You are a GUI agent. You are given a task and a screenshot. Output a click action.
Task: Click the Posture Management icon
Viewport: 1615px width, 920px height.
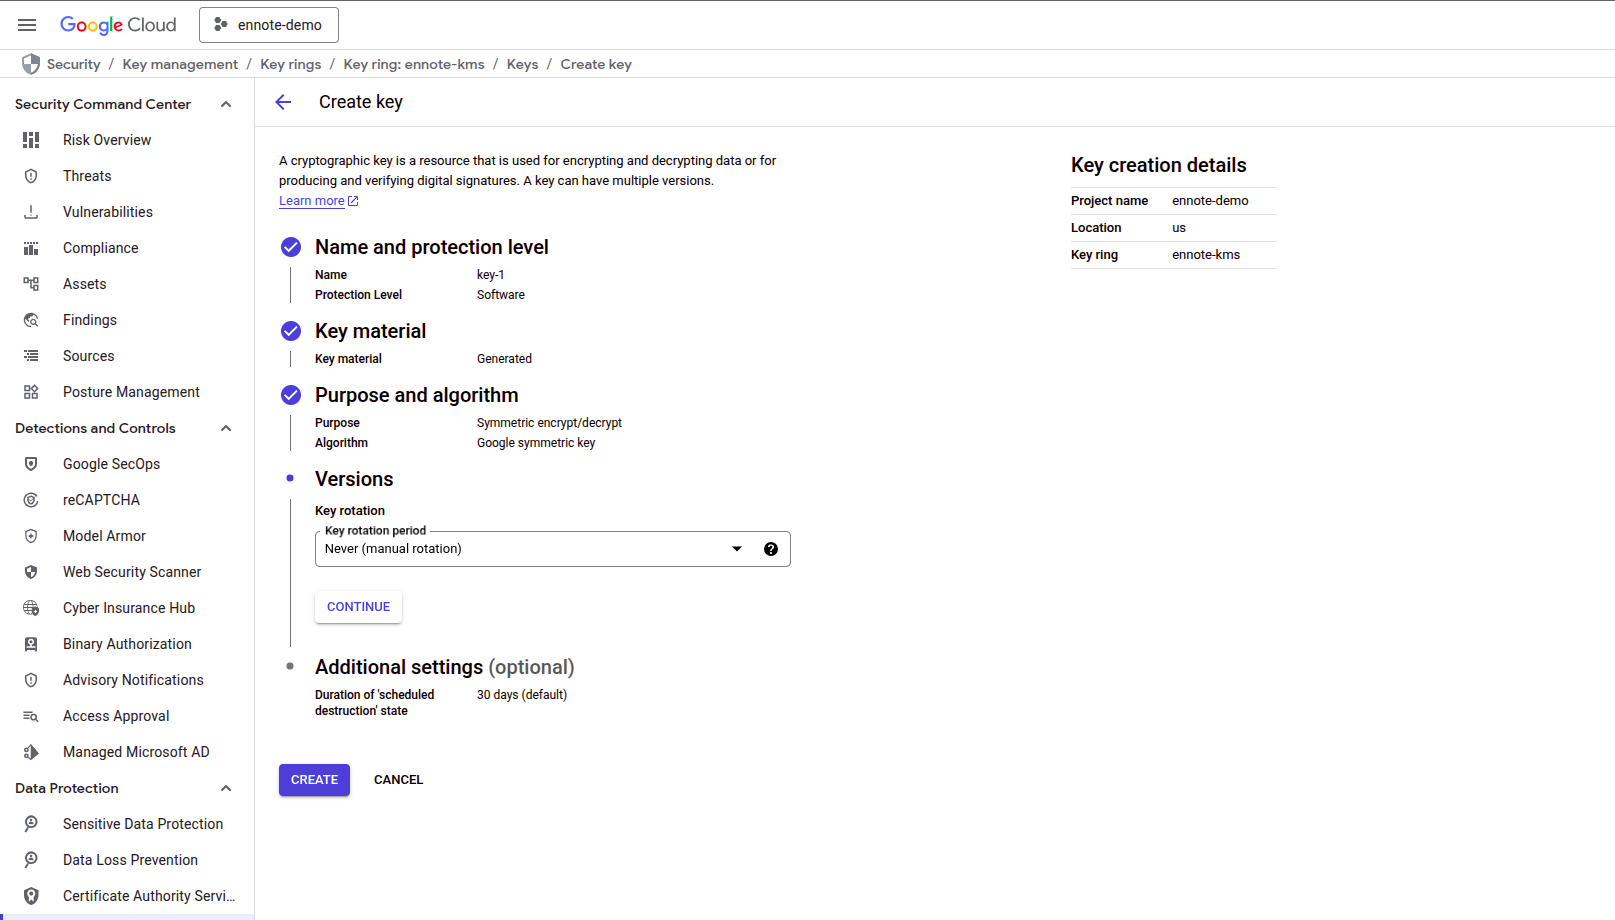tap(31, 392)
